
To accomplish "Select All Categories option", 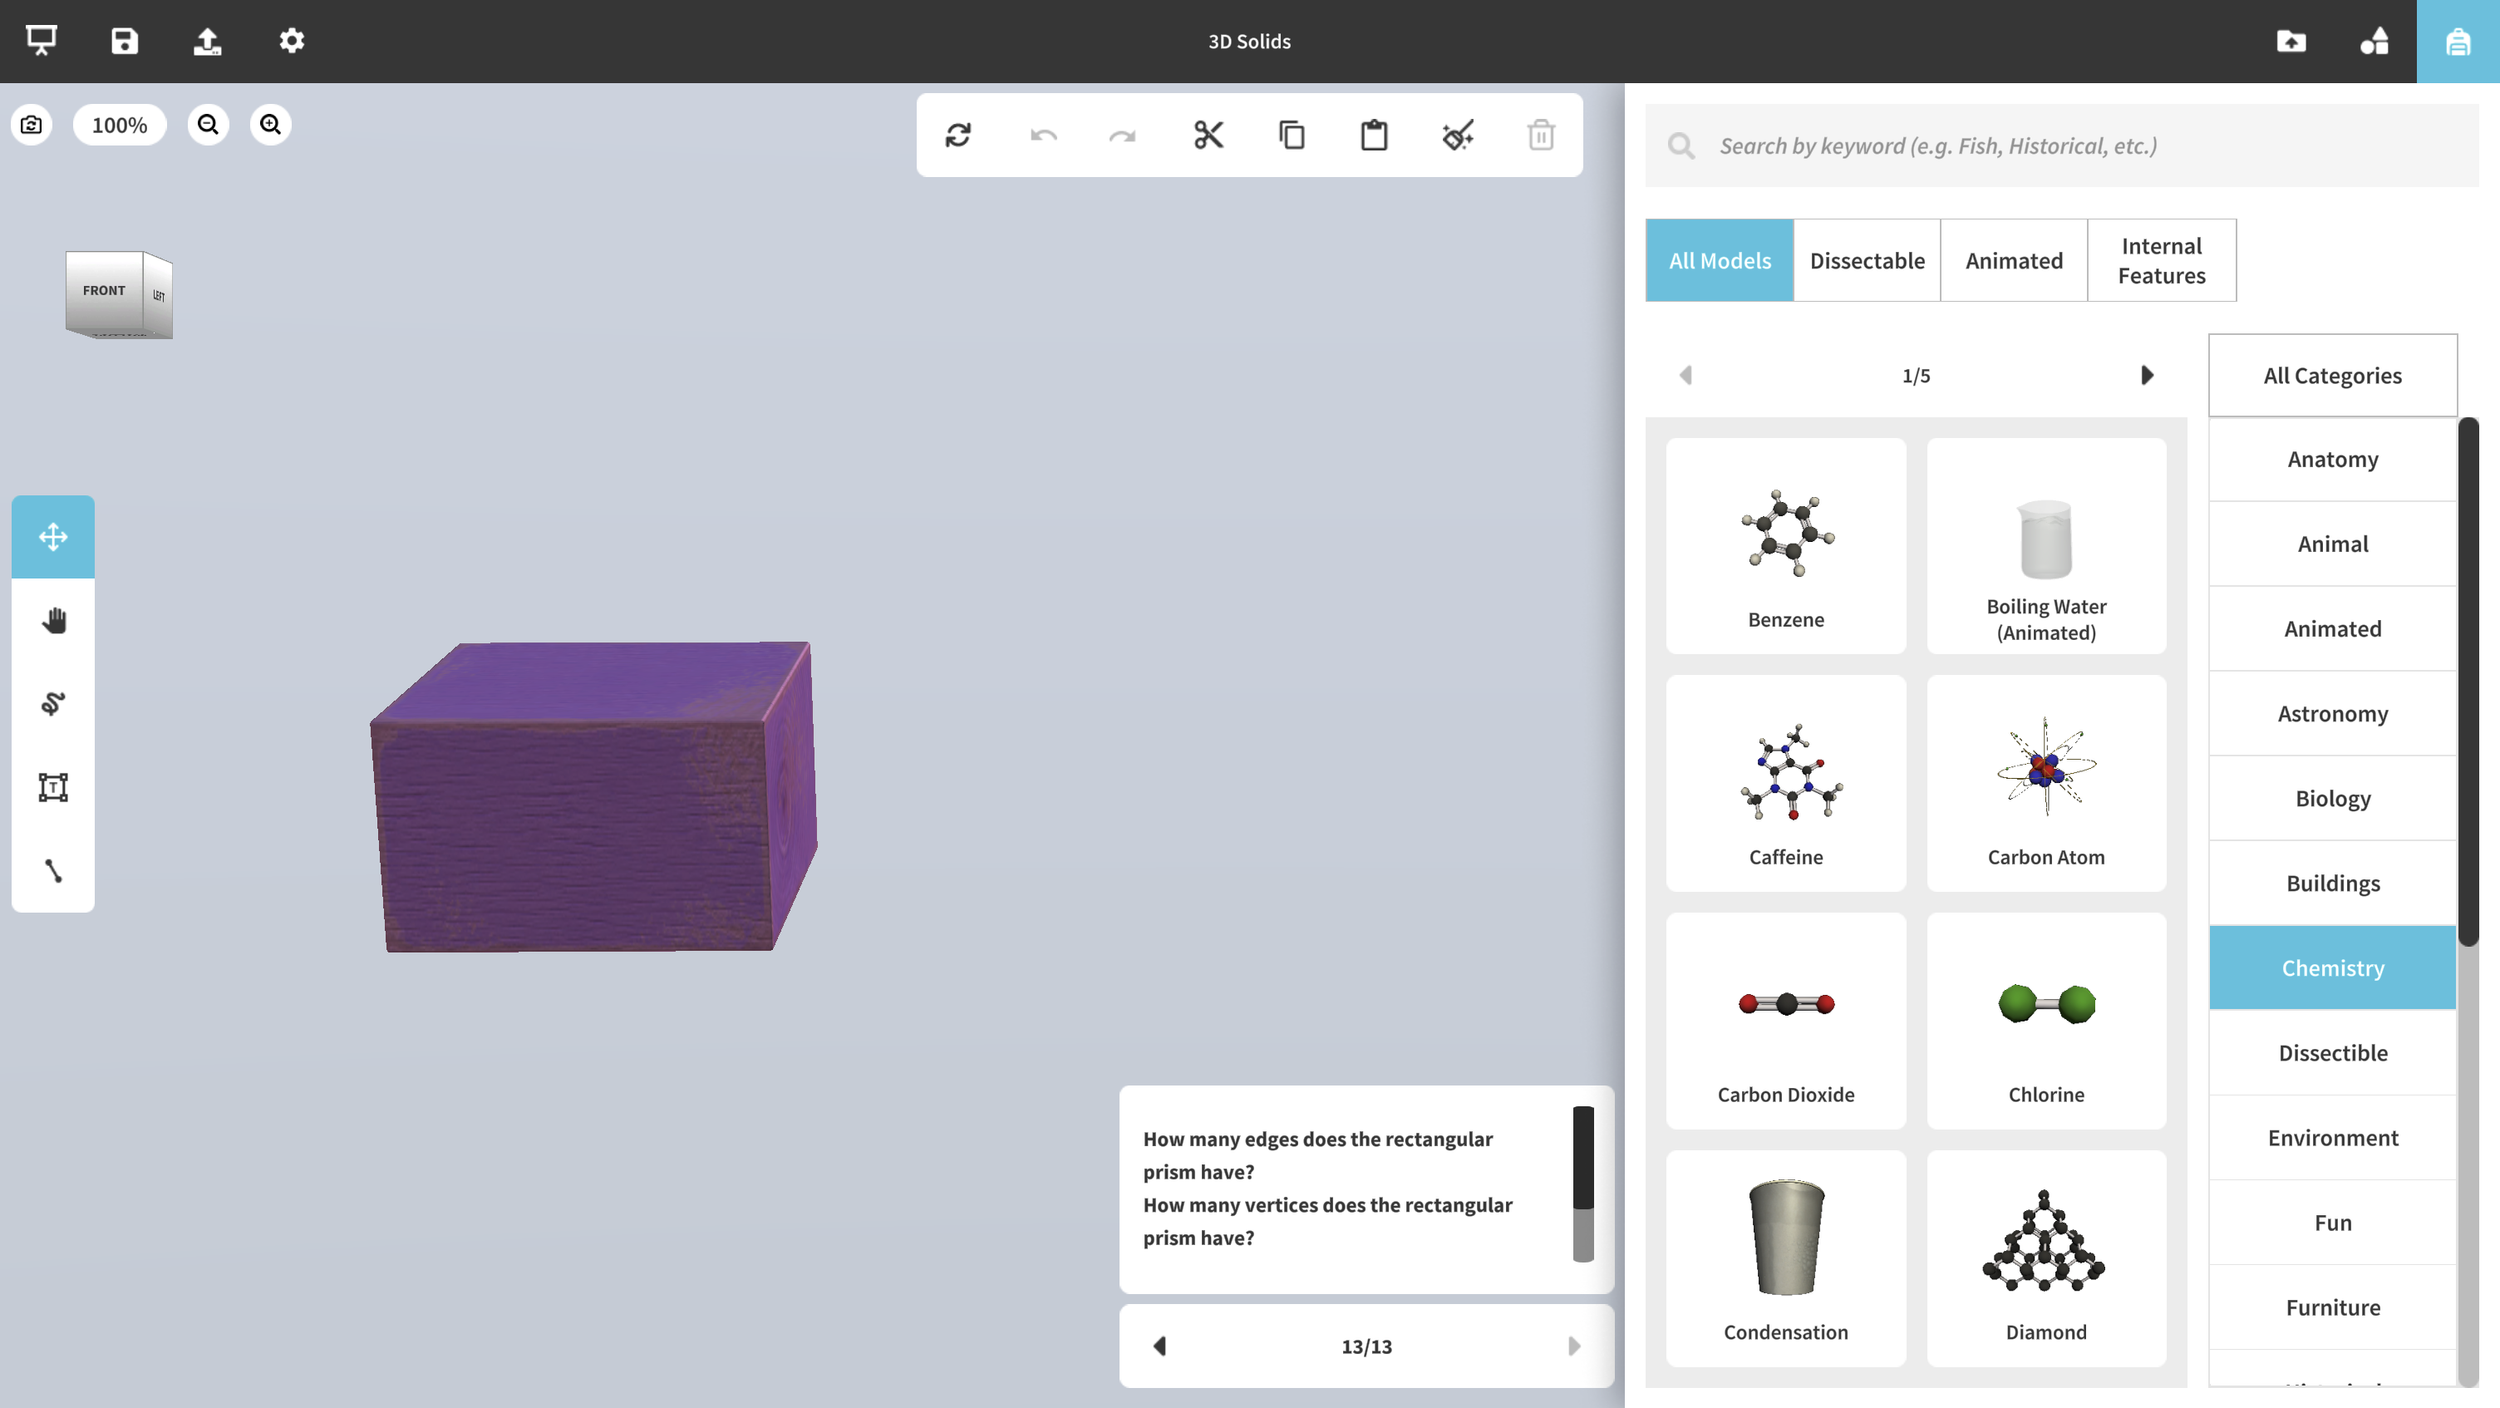I will click(2332, 376).
